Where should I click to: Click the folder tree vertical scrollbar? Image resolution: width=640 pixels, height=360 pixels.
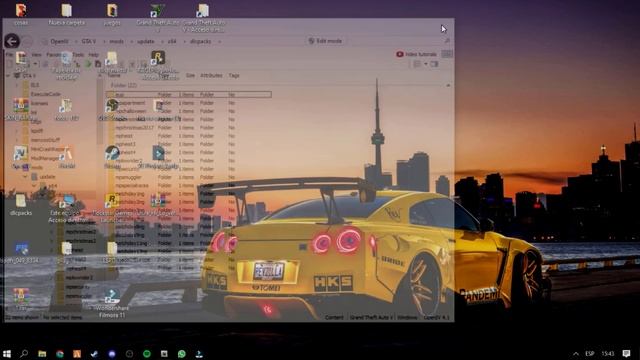[100, 110]
